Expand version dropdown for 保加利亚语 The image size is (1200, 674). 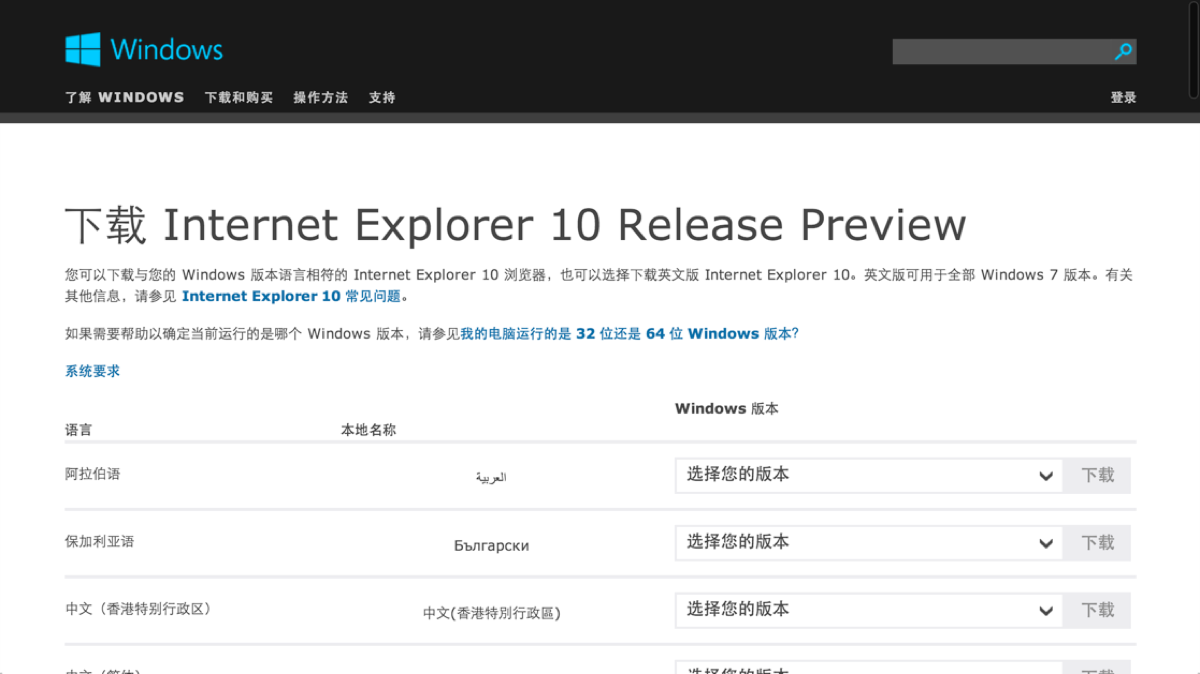pos(869,542)
